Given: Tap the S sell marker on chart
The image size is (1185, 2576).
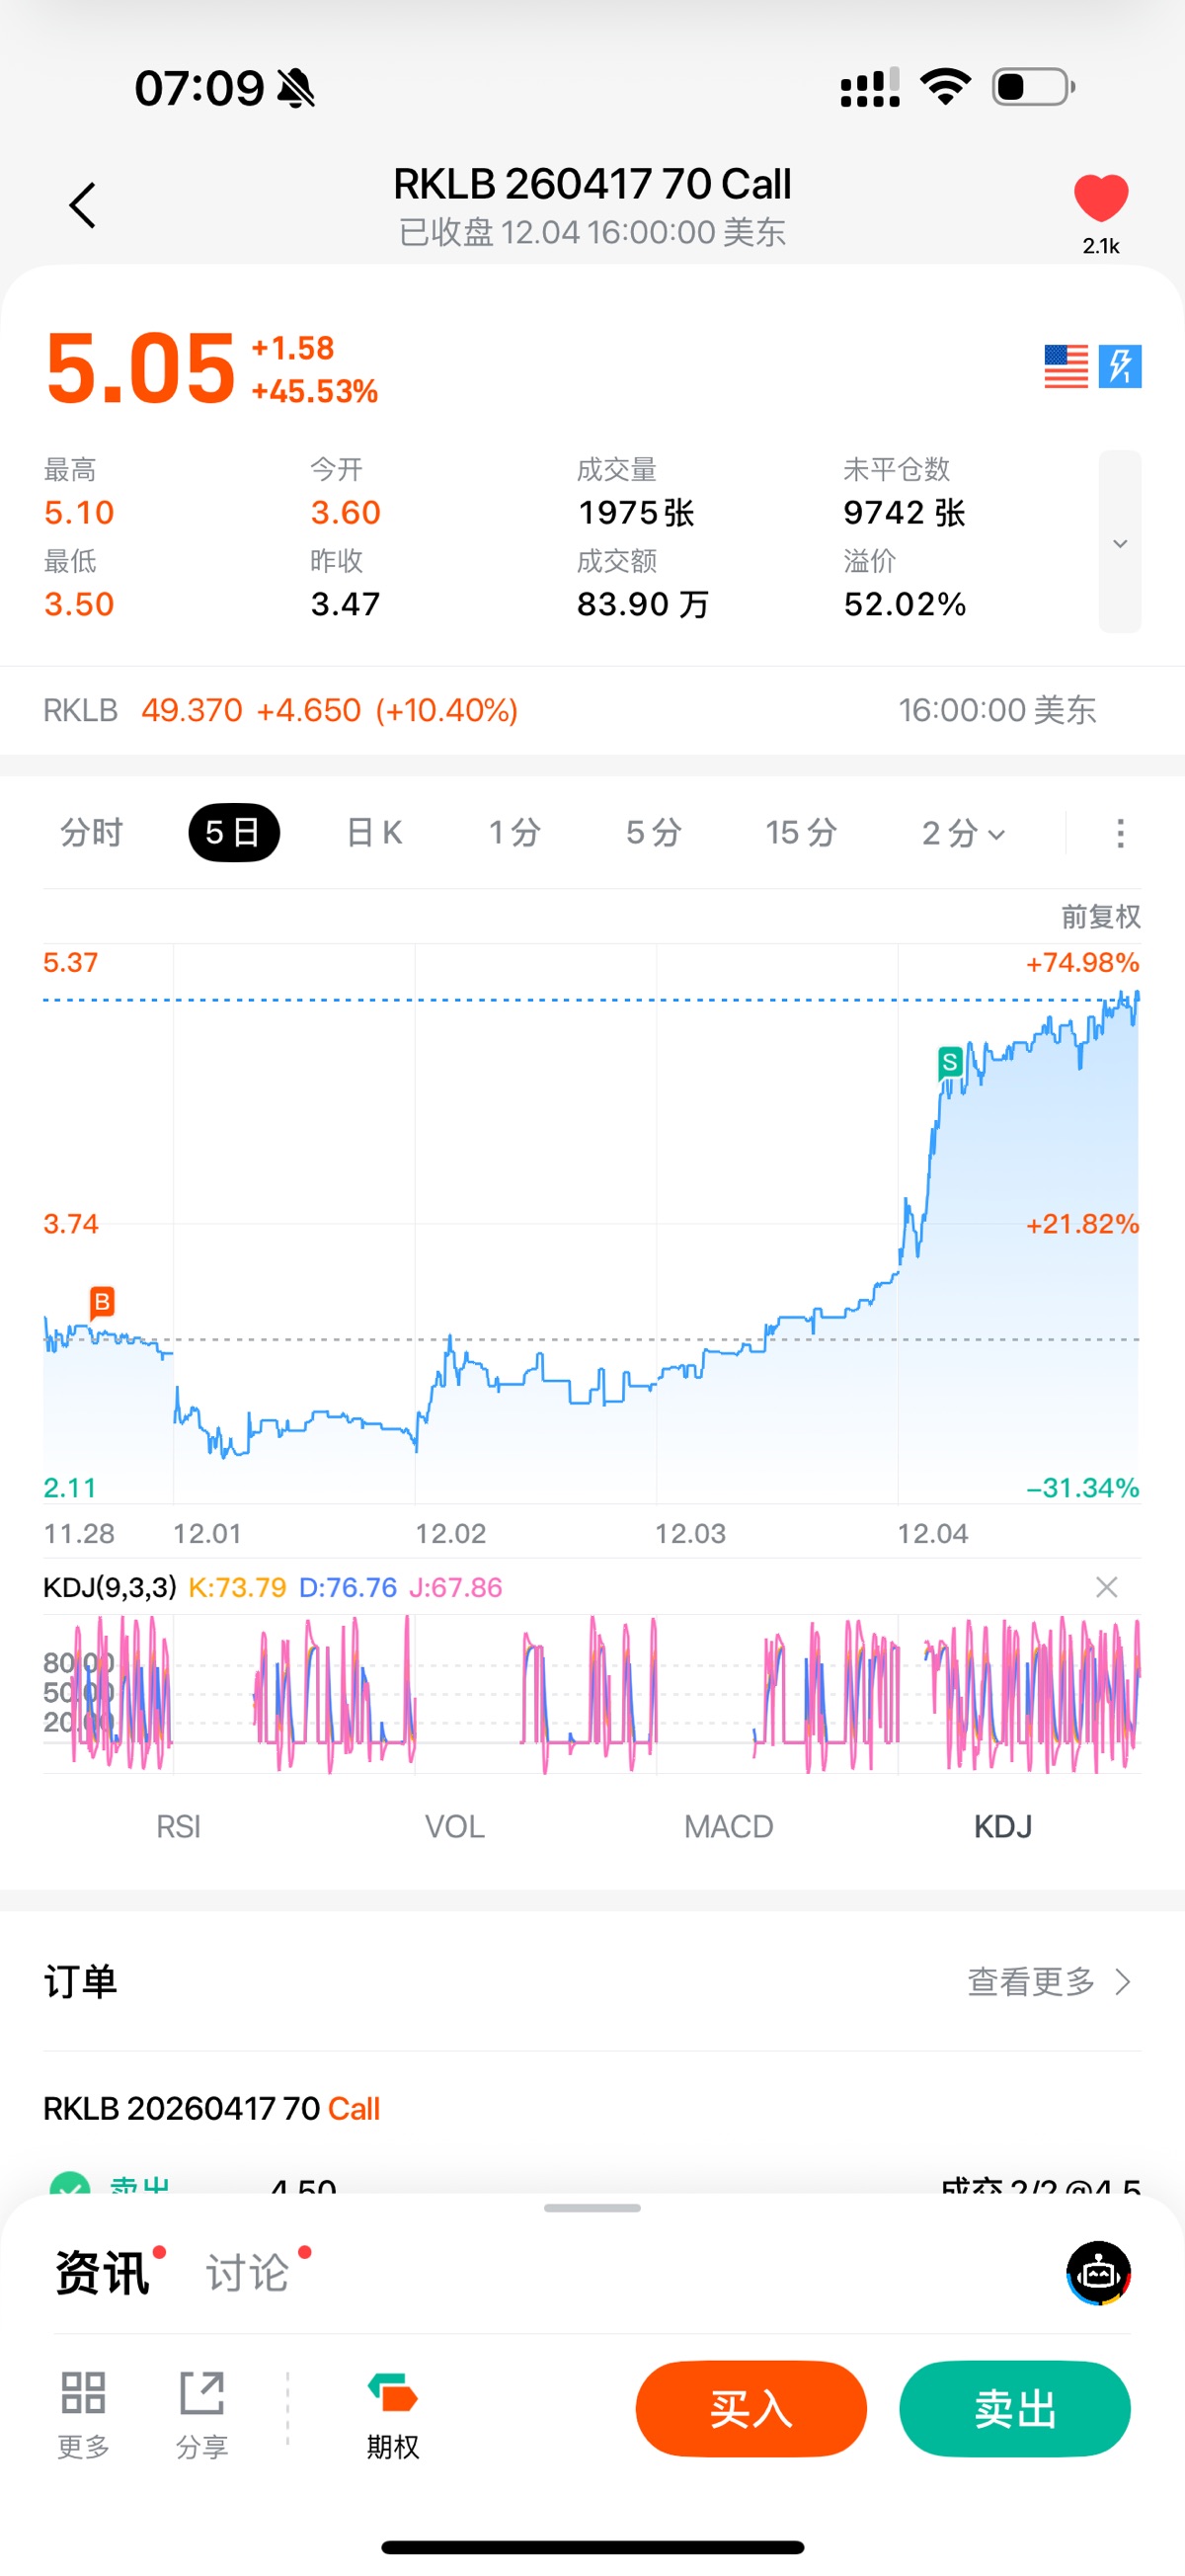Looking at the screenshot, I should tap(950, 1062).
